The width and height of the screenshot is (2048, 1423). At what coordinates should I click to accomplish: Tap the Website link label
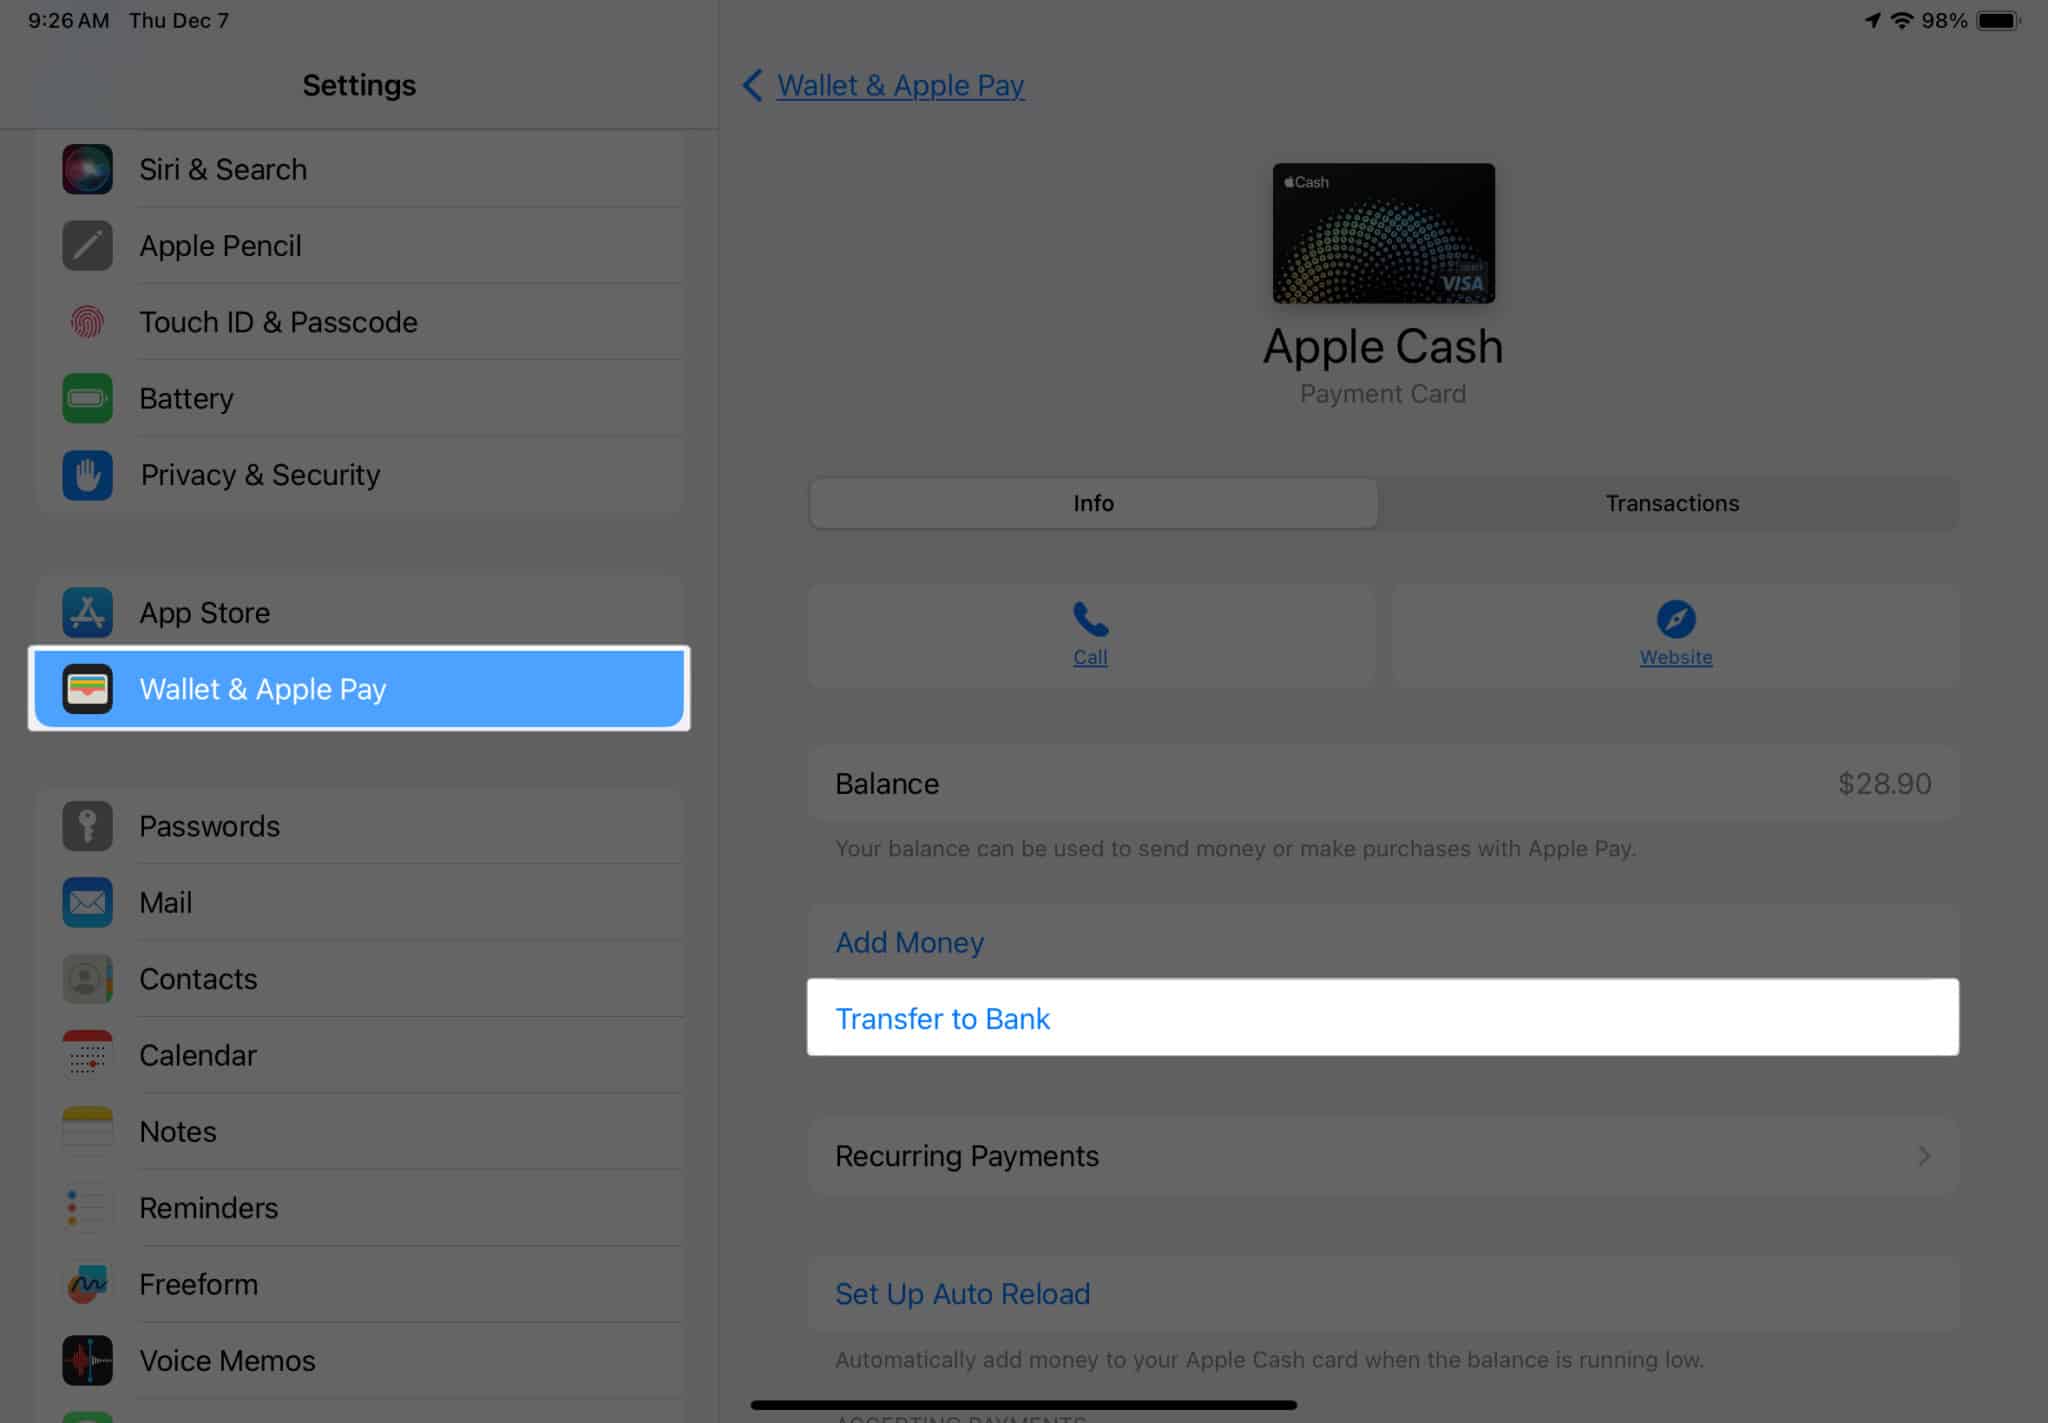tap(1676, 657)
